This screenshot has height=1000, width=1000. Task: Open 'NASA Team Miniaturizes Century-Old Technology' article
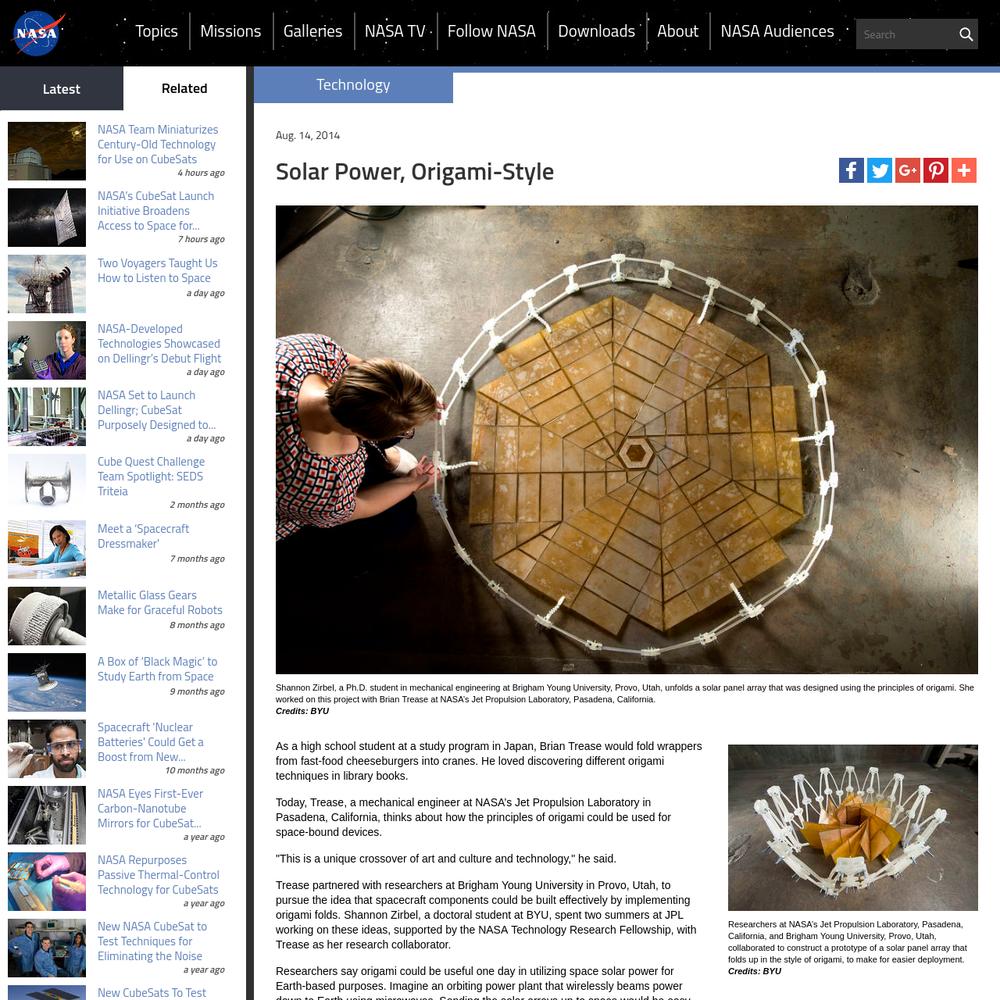tap(158, 144)
